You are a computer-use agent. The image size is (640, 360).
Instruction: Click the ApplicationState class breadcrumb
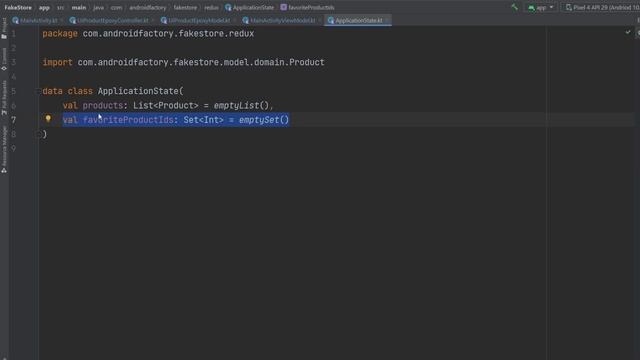pyautogui.click(x=249, y=7)
